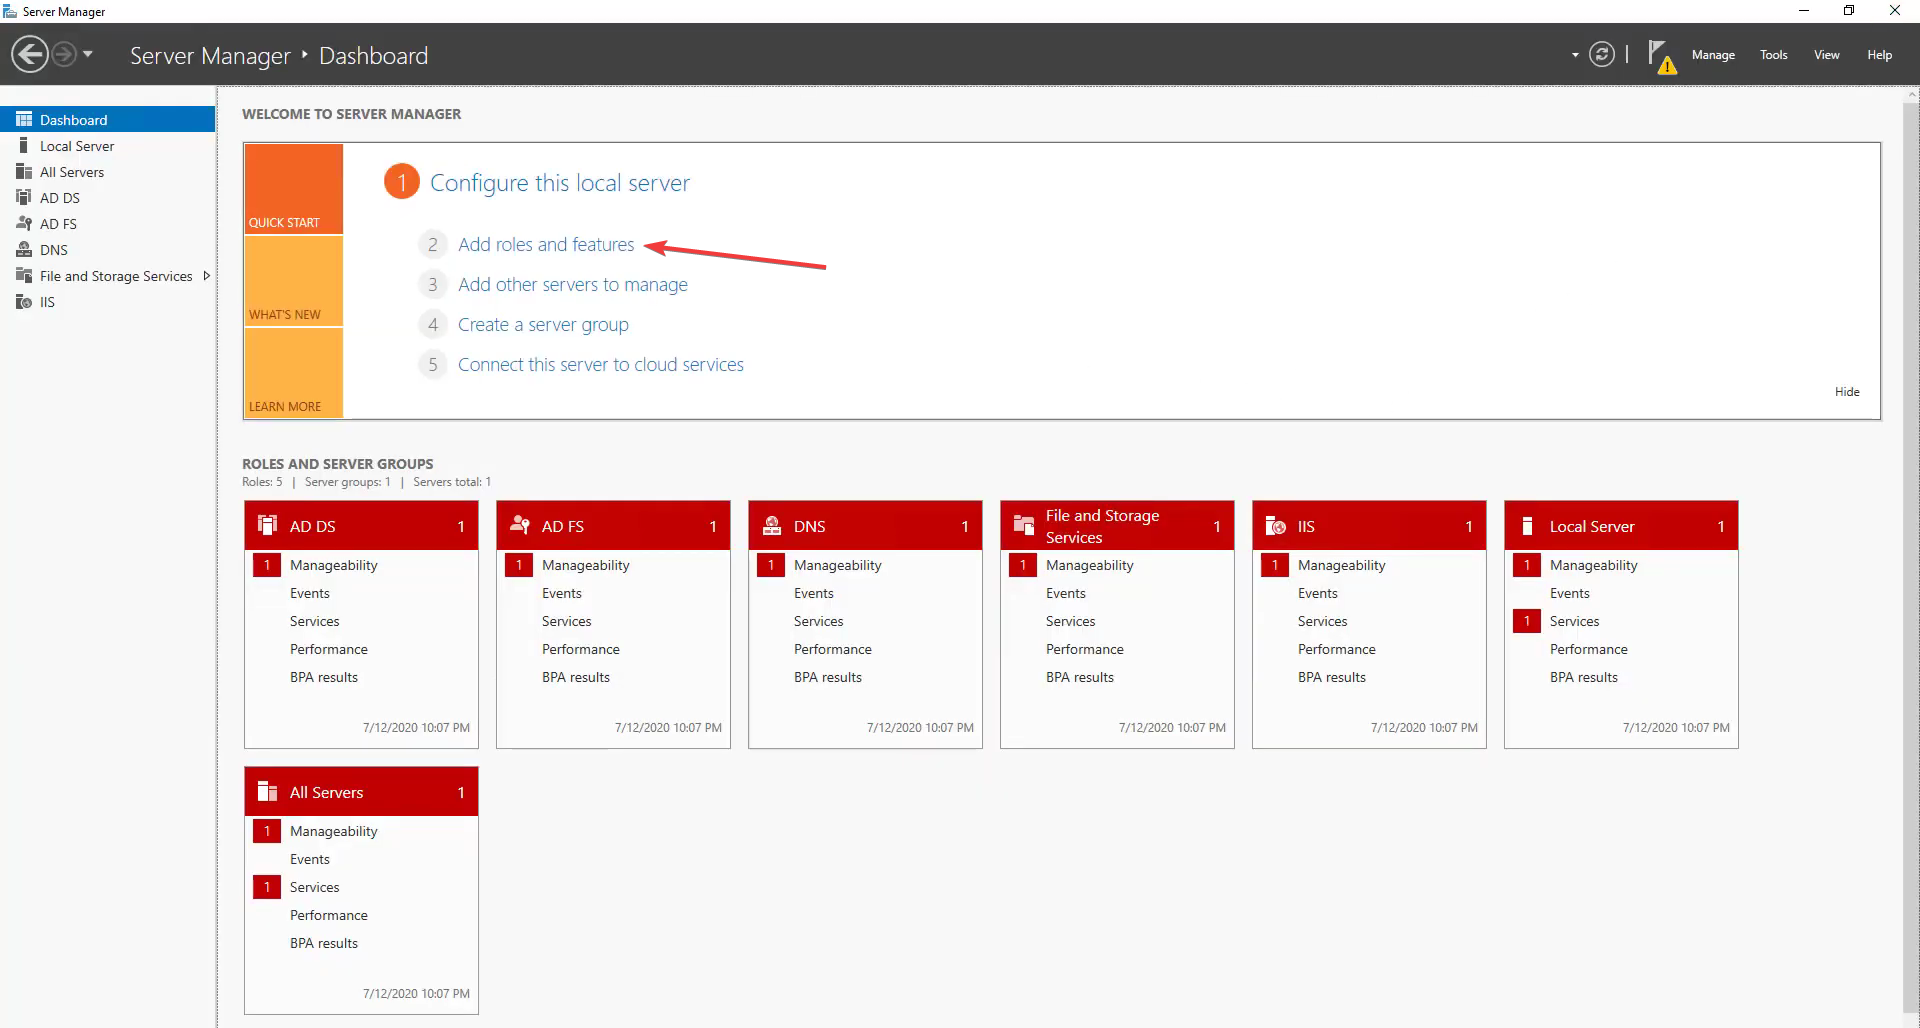Image resolution: width=1920 pixels, height=1028 pixels.
Task: Click the Forward navigation arrow button
Action: pos(63,54)
